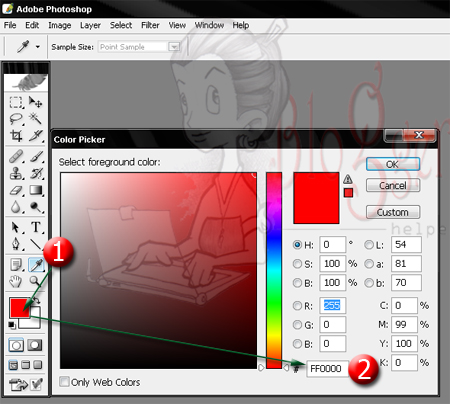Select the G green radio button

point(297,325)
